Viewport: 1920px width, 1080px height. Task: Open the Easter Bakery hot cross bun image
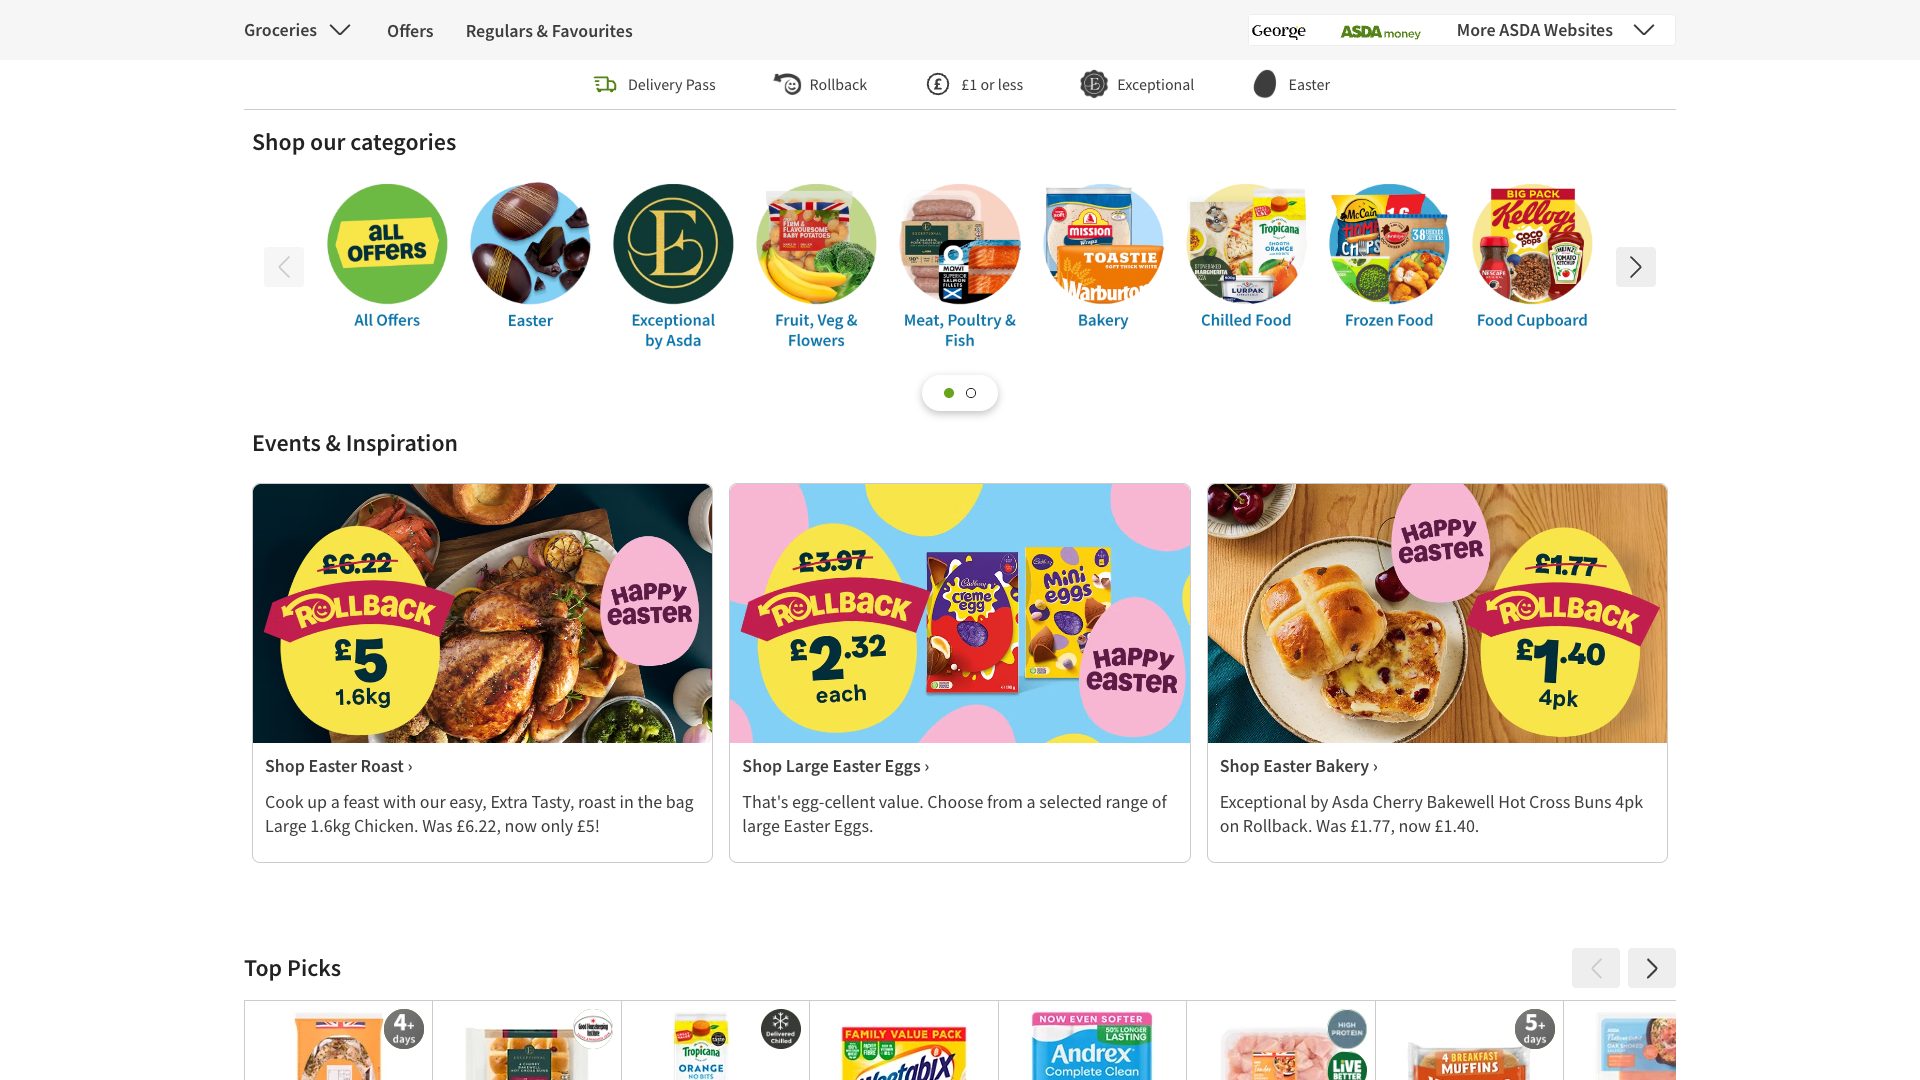pyautogui.click(x=1437, y=613)
